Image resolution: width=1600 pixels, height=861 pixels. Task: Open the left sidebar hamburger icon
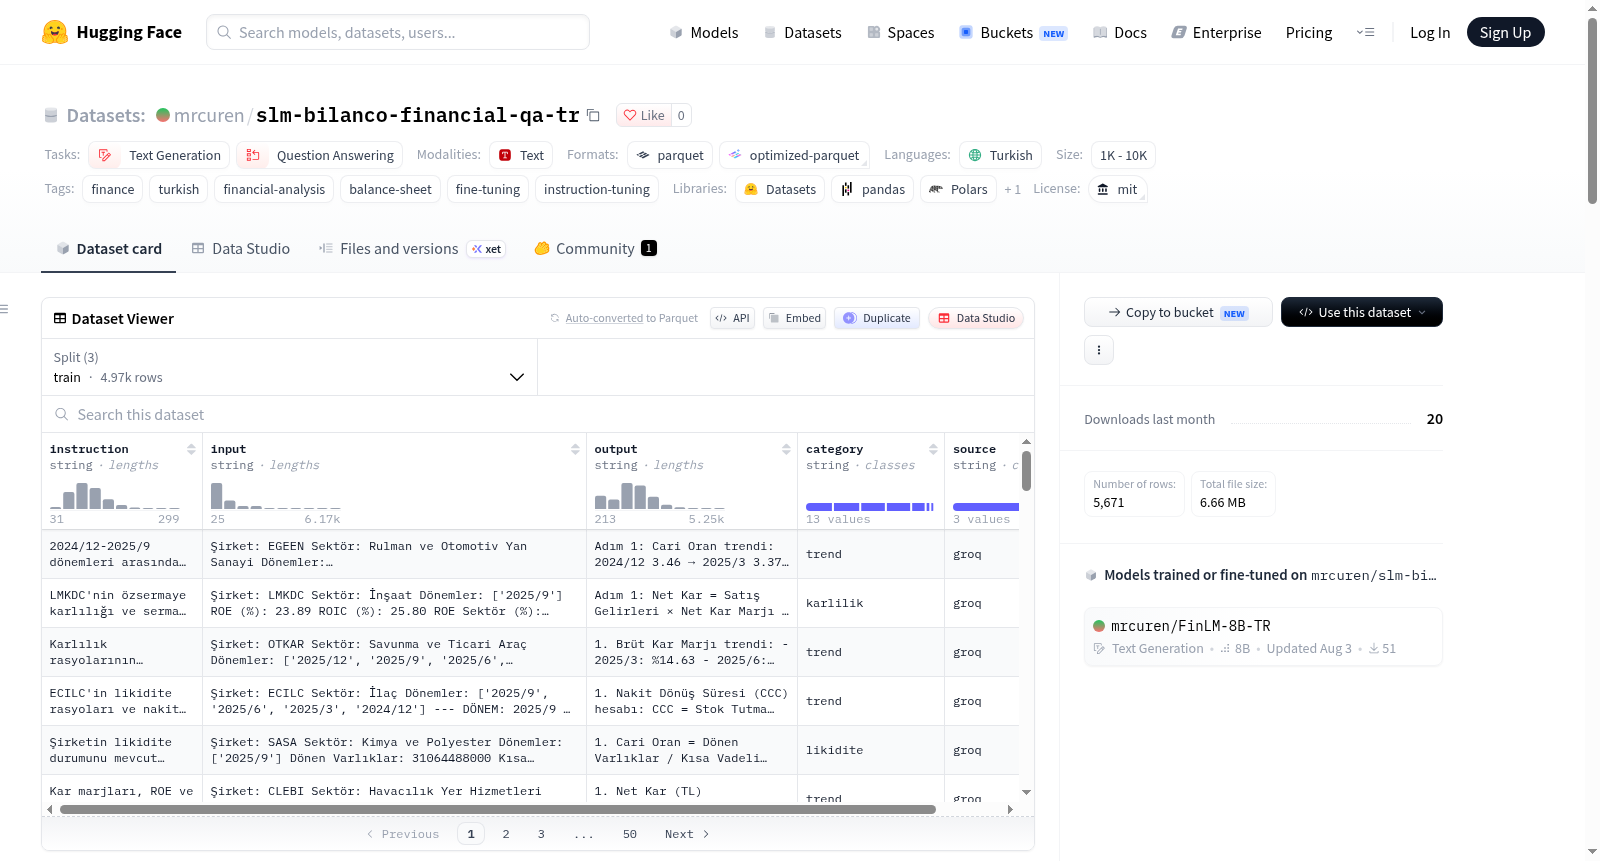pos(4,309)
